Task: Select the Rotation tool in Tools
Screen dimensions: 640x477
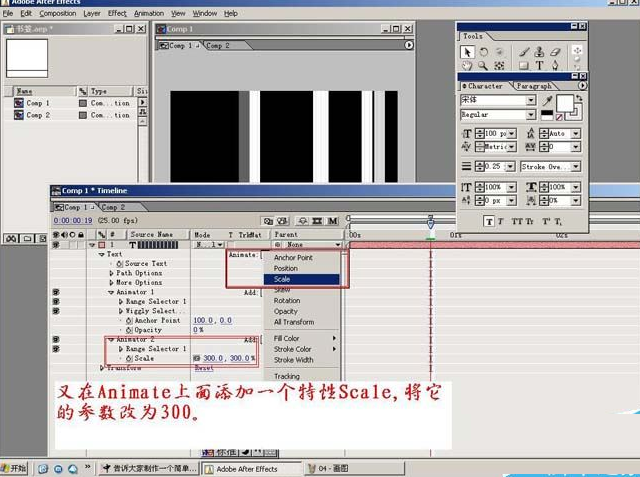Action: (x=483, y=52)
